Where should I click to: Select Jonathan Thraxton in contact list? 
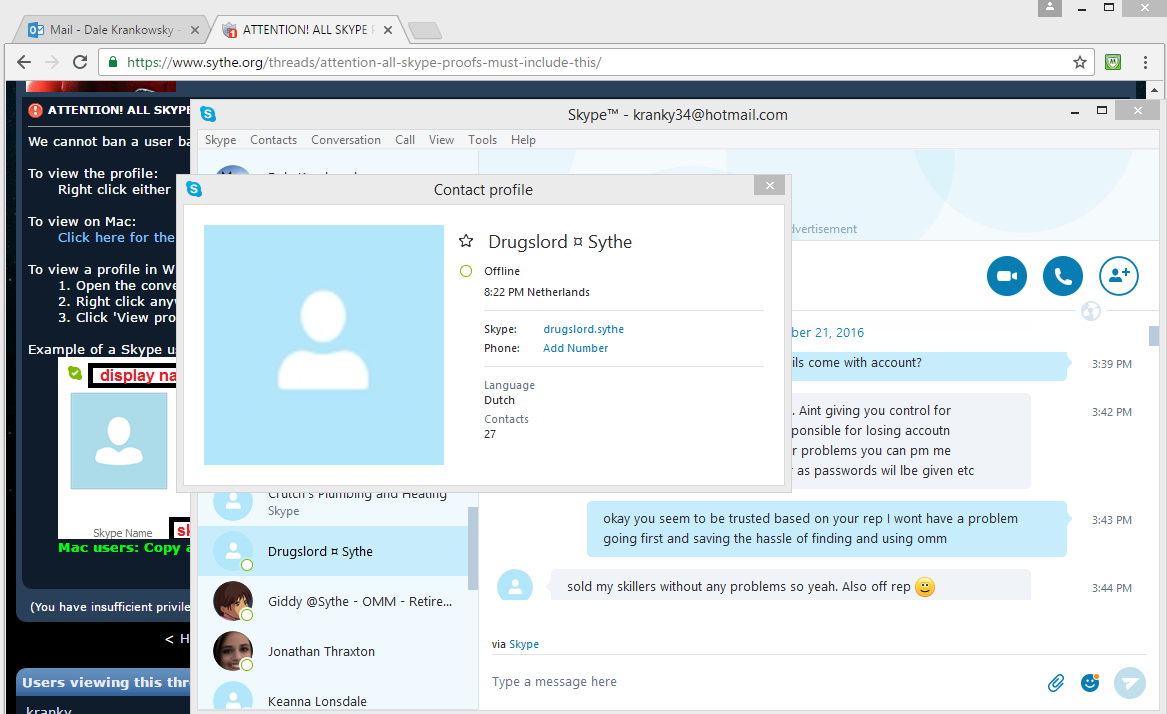pyautogui.click(x=333, y=651)
